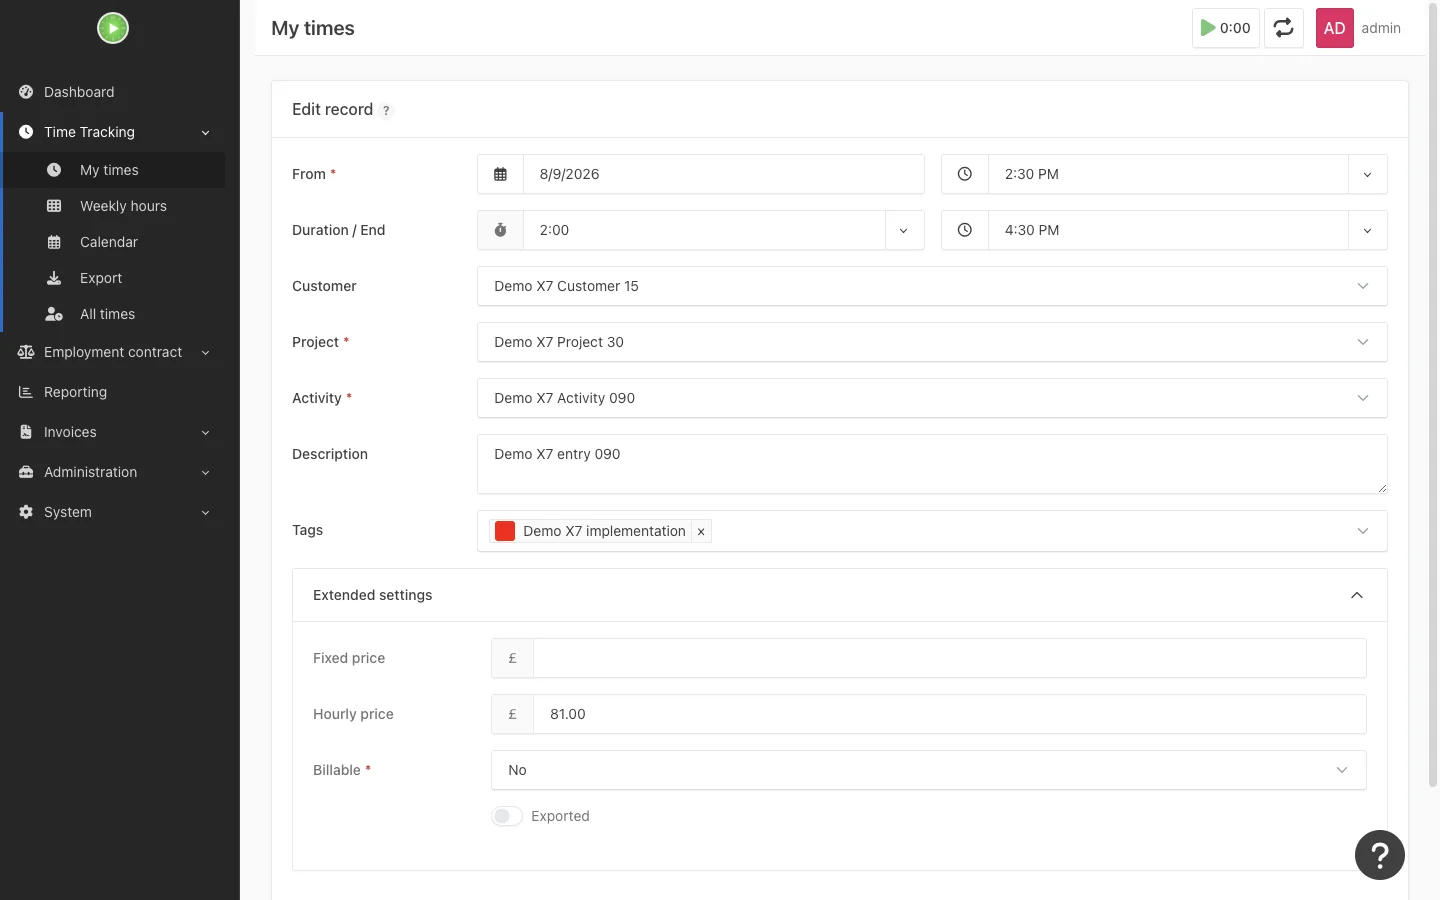This screenshot has width=1440, height=900.
Task: Open the Tags dropdown arrow
Action: (1362, 531)
